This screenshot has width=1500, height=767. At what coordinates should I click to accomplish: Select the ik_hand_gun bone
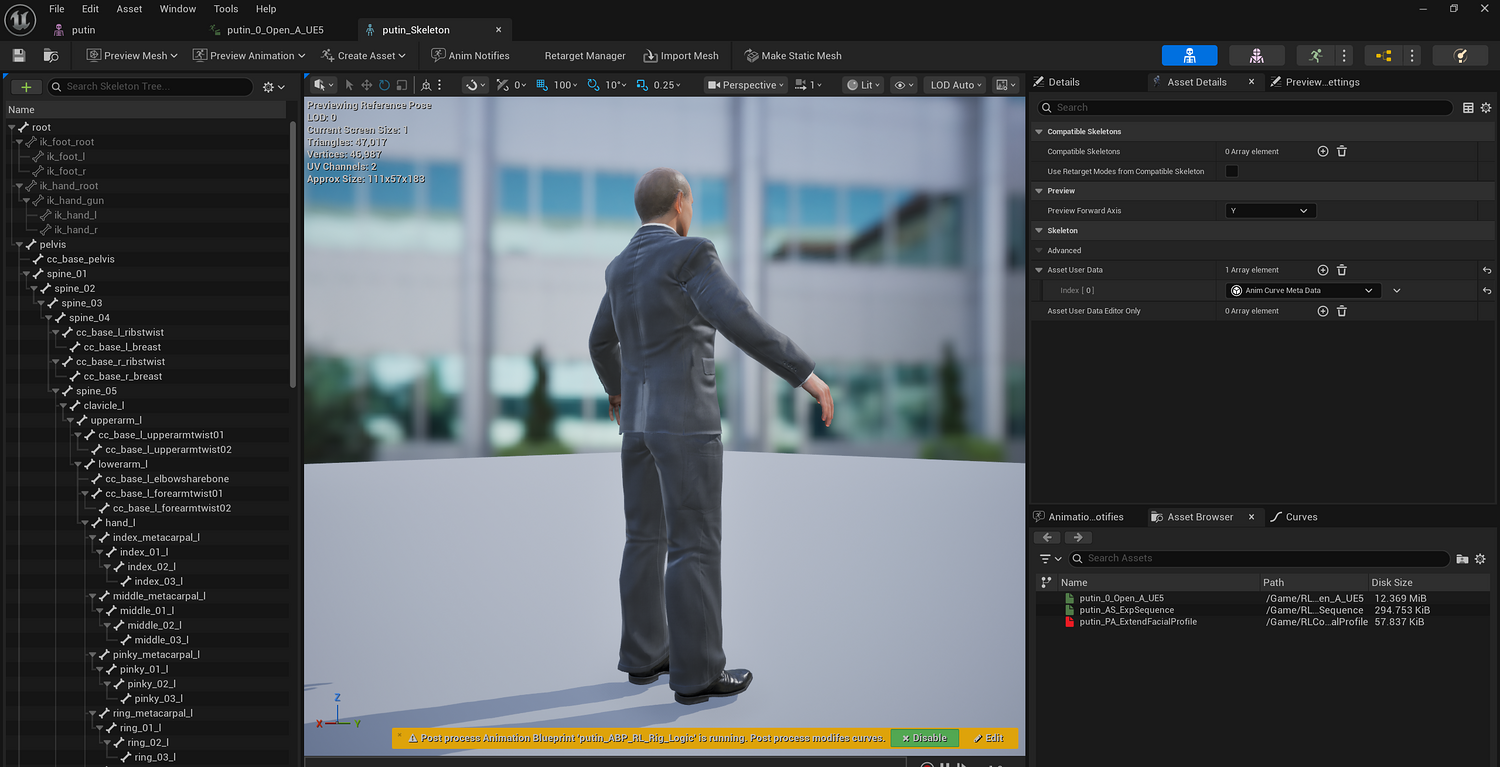[x=75, y=201]
